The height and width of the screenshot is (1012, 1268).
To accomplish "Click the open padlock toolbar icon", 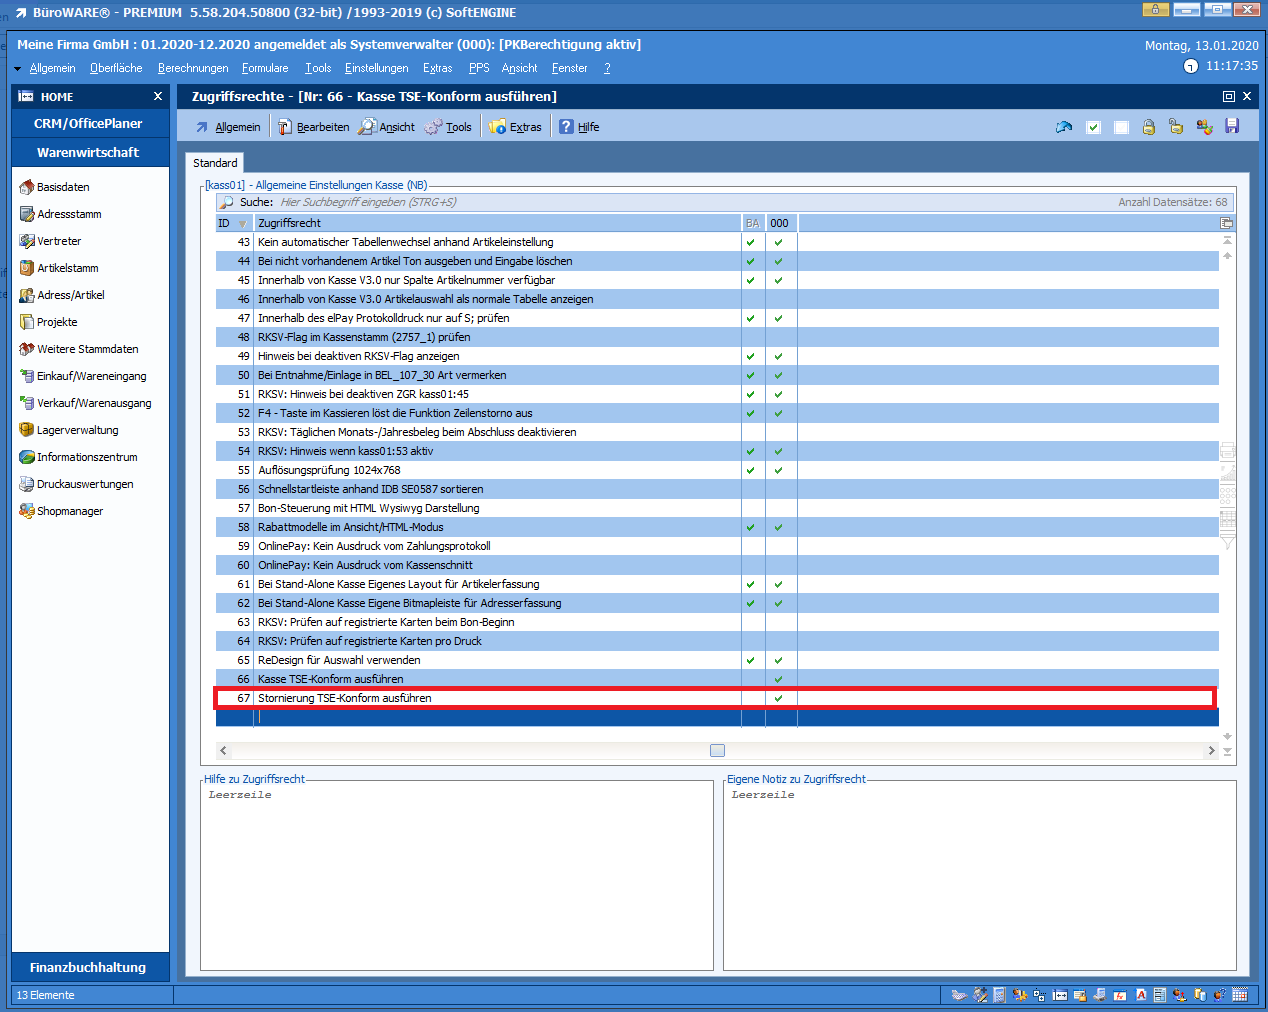I will [1176, 127].
